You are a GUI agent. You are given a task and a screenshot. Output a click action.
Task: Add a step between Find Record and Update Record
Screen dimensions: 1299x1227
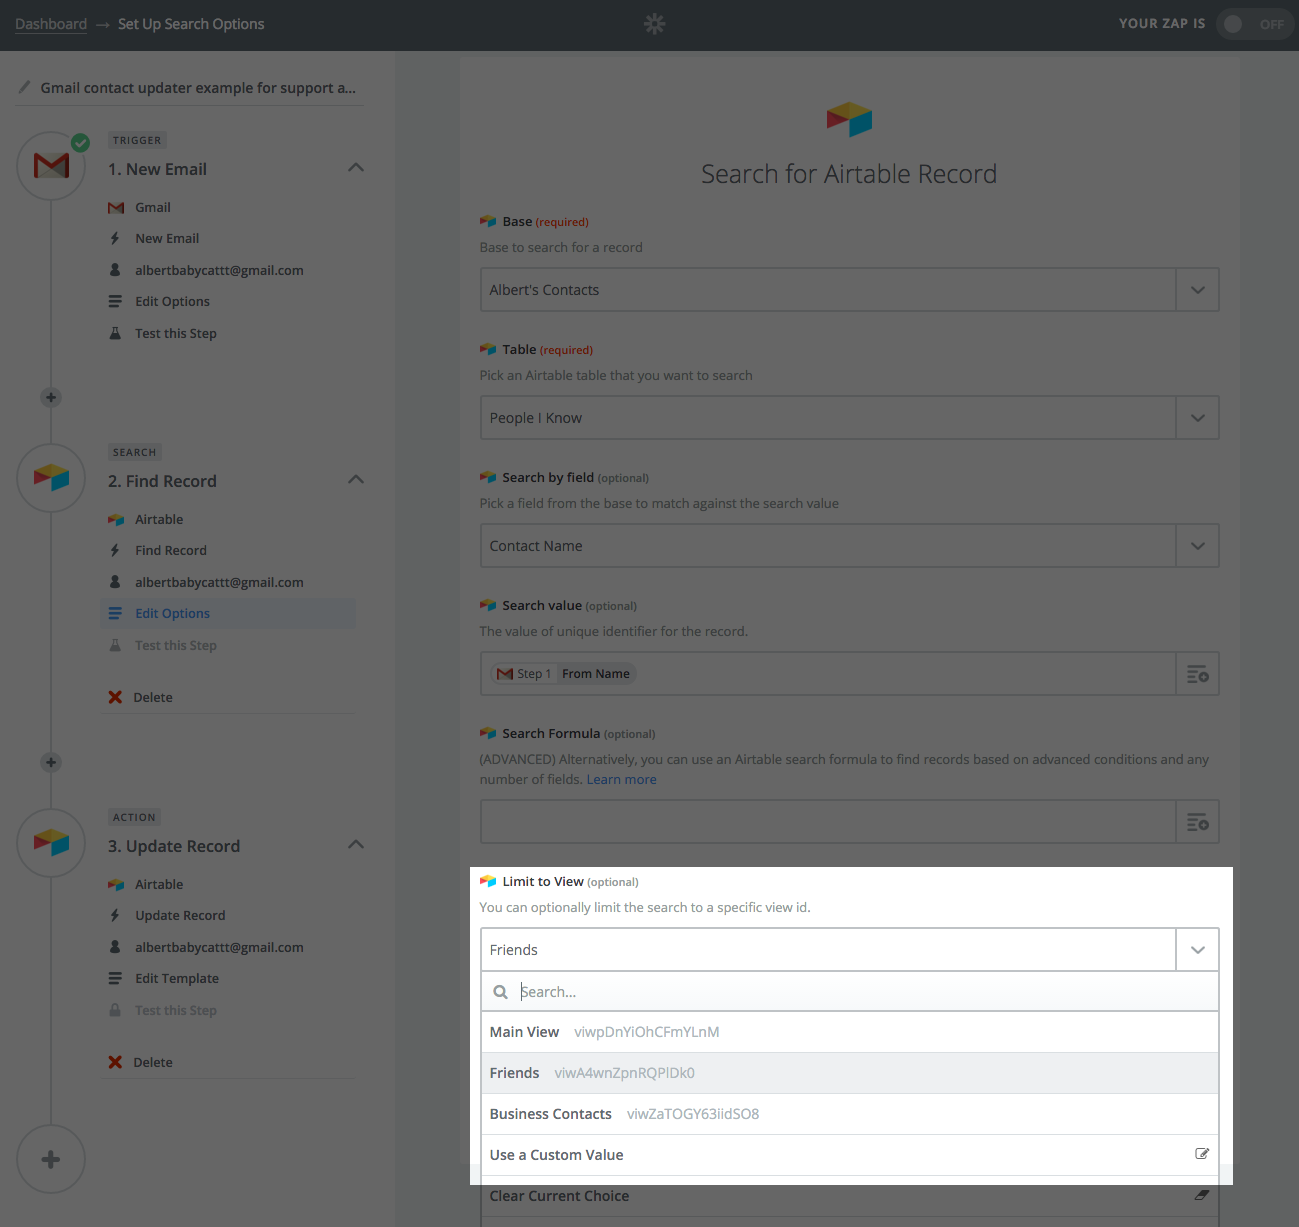point(51,762)
